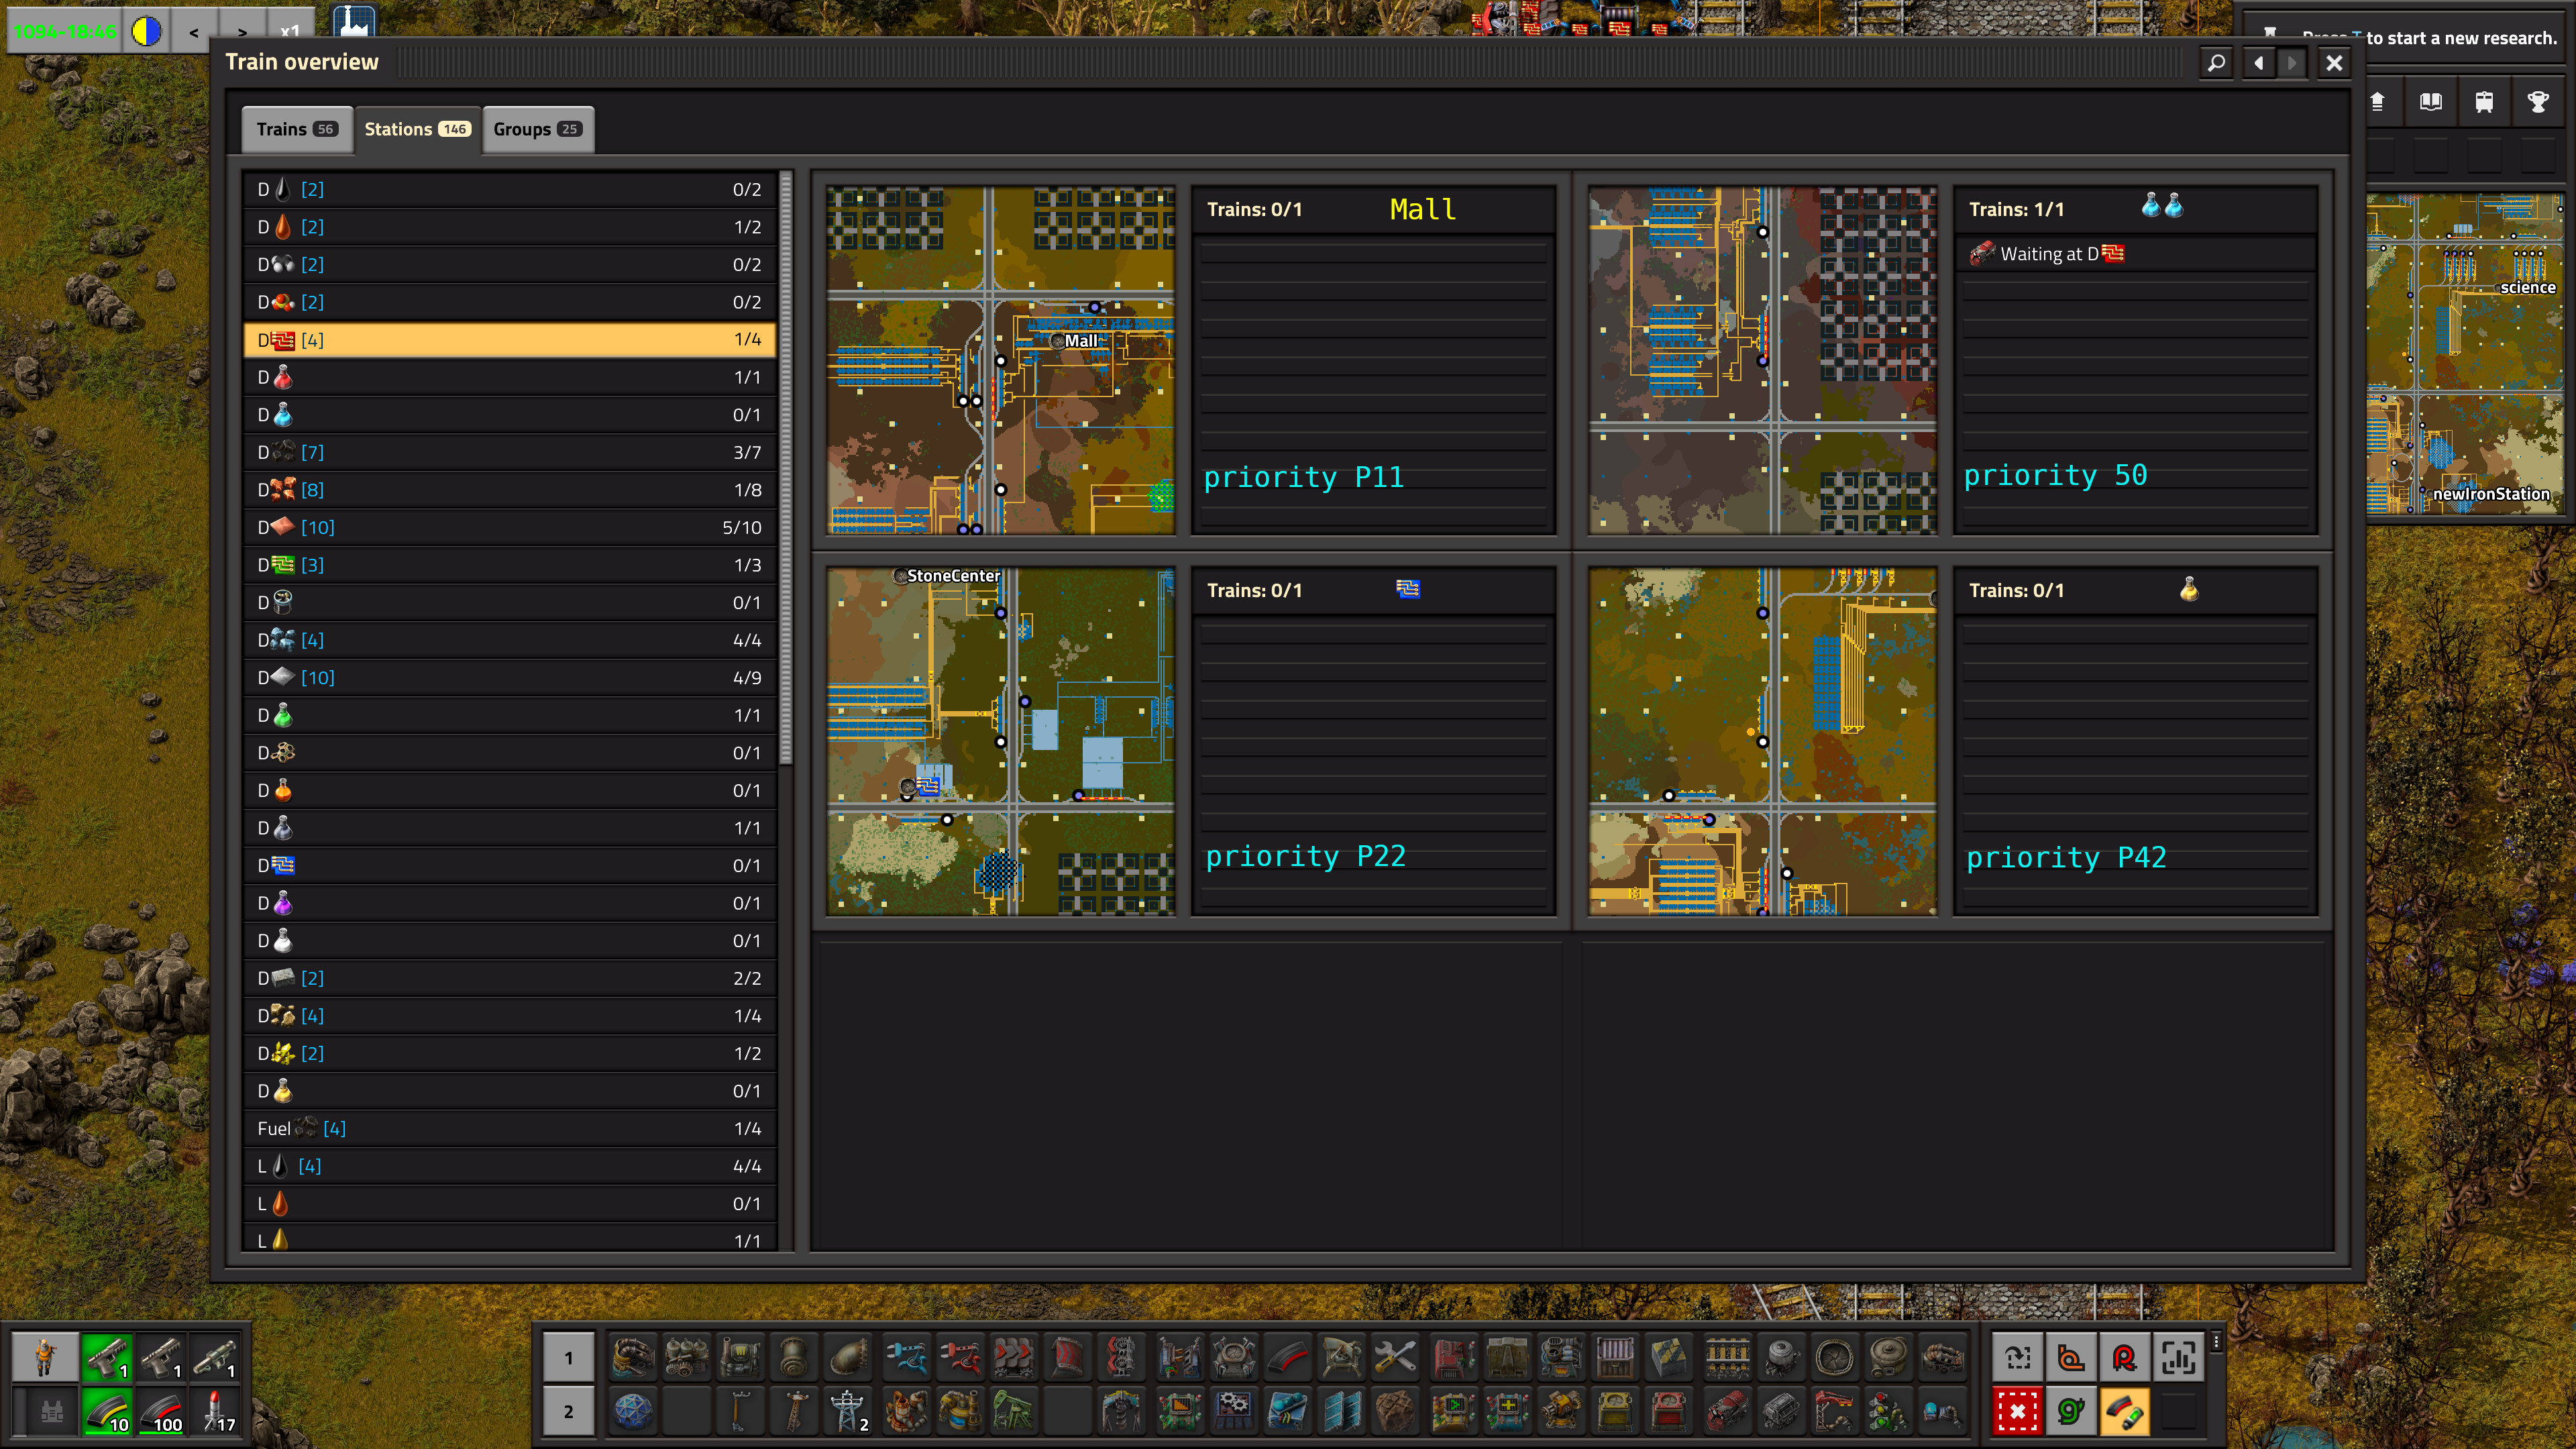The image size is (2576, 1449).
Task: Open the search in Train overview
Action: pos(2216,63)
